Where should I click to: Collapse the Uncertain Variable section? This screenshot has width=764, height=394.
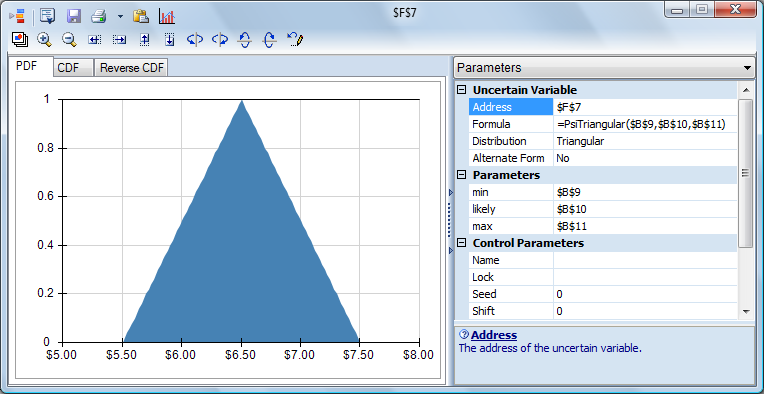tap(462, 90)
